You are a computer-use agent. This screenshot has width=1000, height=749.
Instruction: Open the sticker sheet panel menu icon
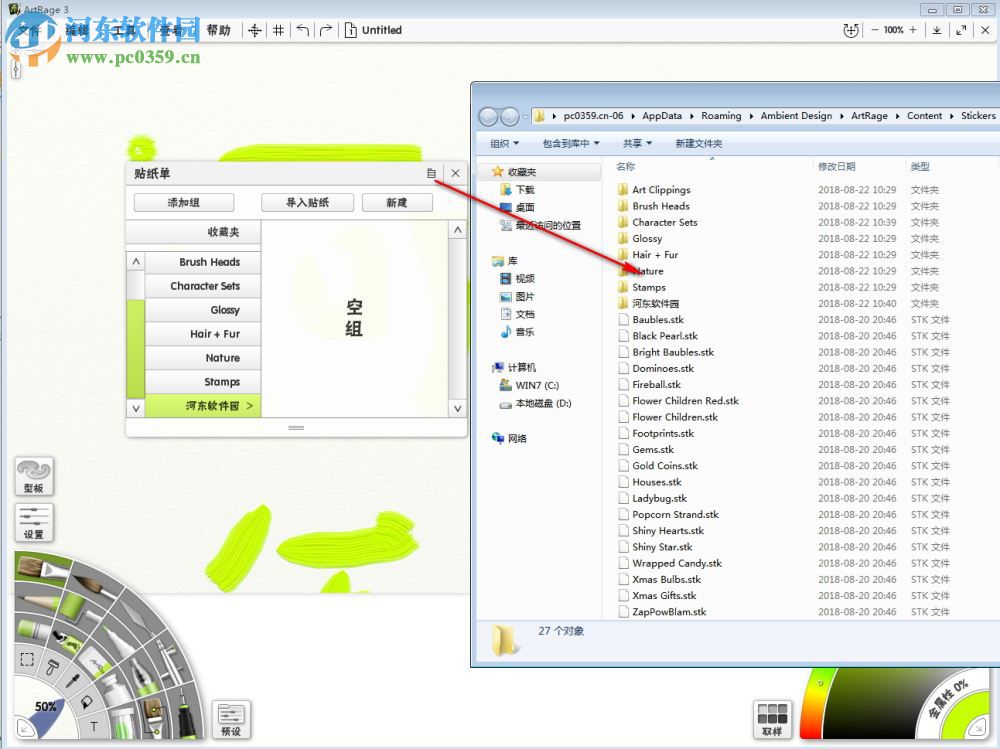click(x=432, y=173)
